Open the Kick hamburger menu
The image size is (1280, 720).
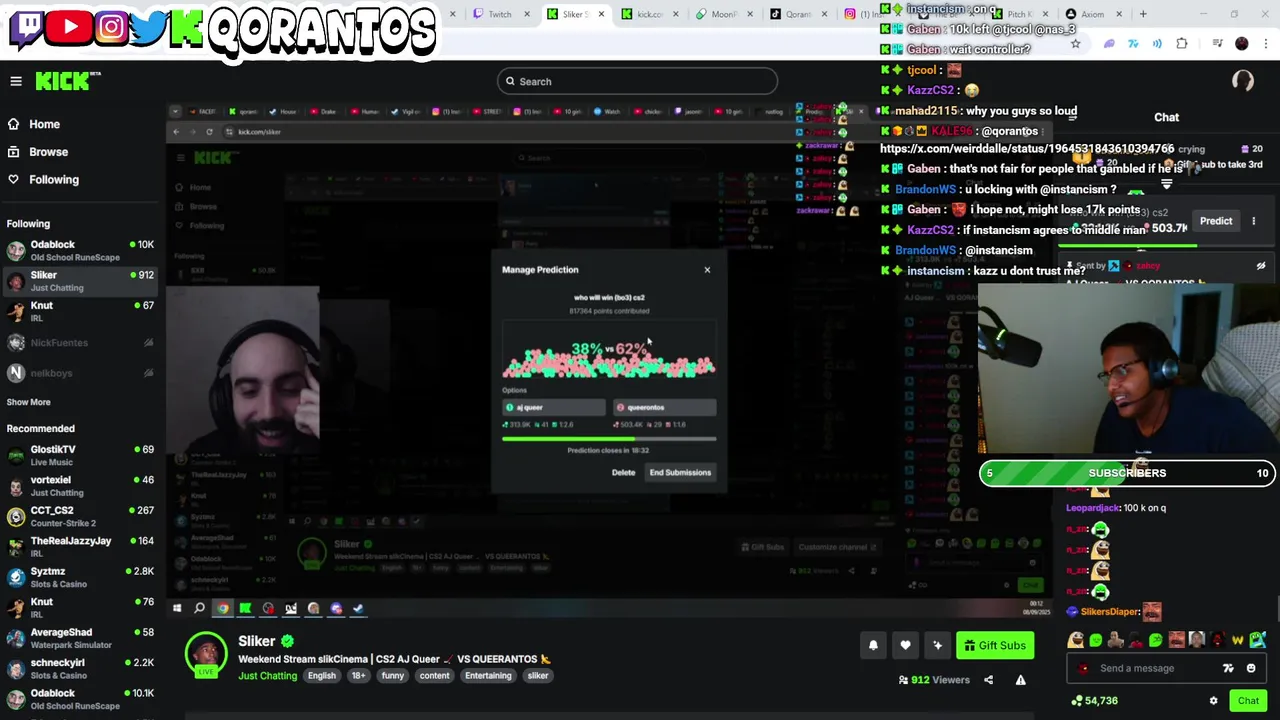pos(16,81)
